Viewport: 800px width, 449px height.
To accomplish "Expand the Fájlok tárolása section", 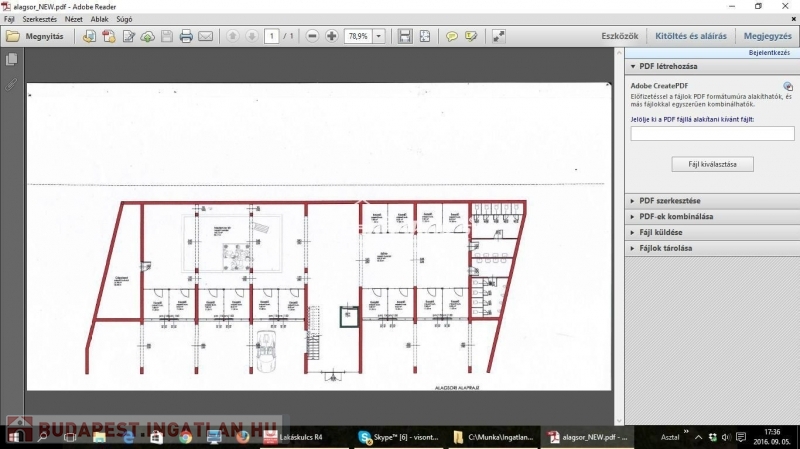I will click(665, 248).
